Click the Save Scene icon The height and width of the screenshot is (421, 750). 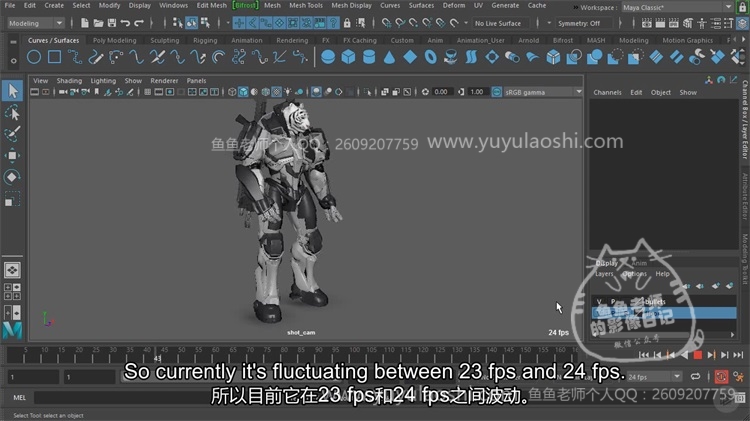coord(111,23)
